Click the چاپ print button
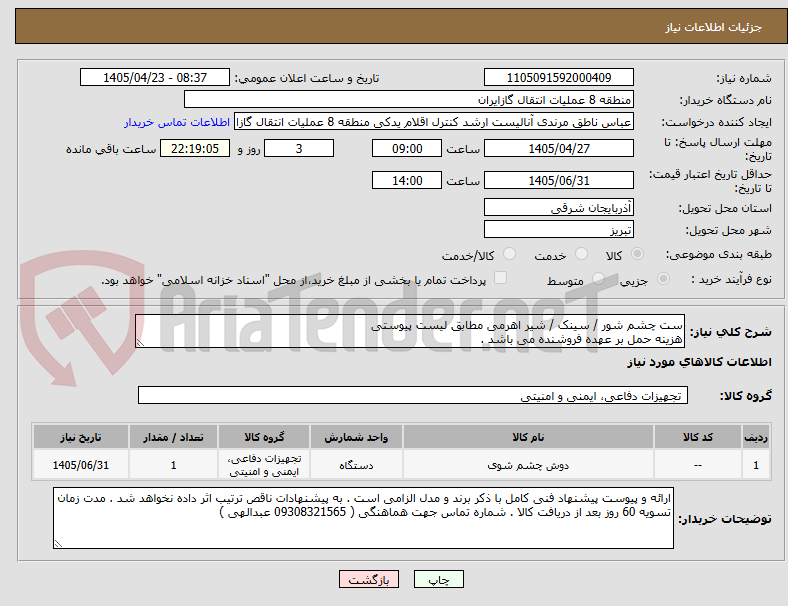Image resolution: width=788 pixels, height=606 pixels. point(439,579)
